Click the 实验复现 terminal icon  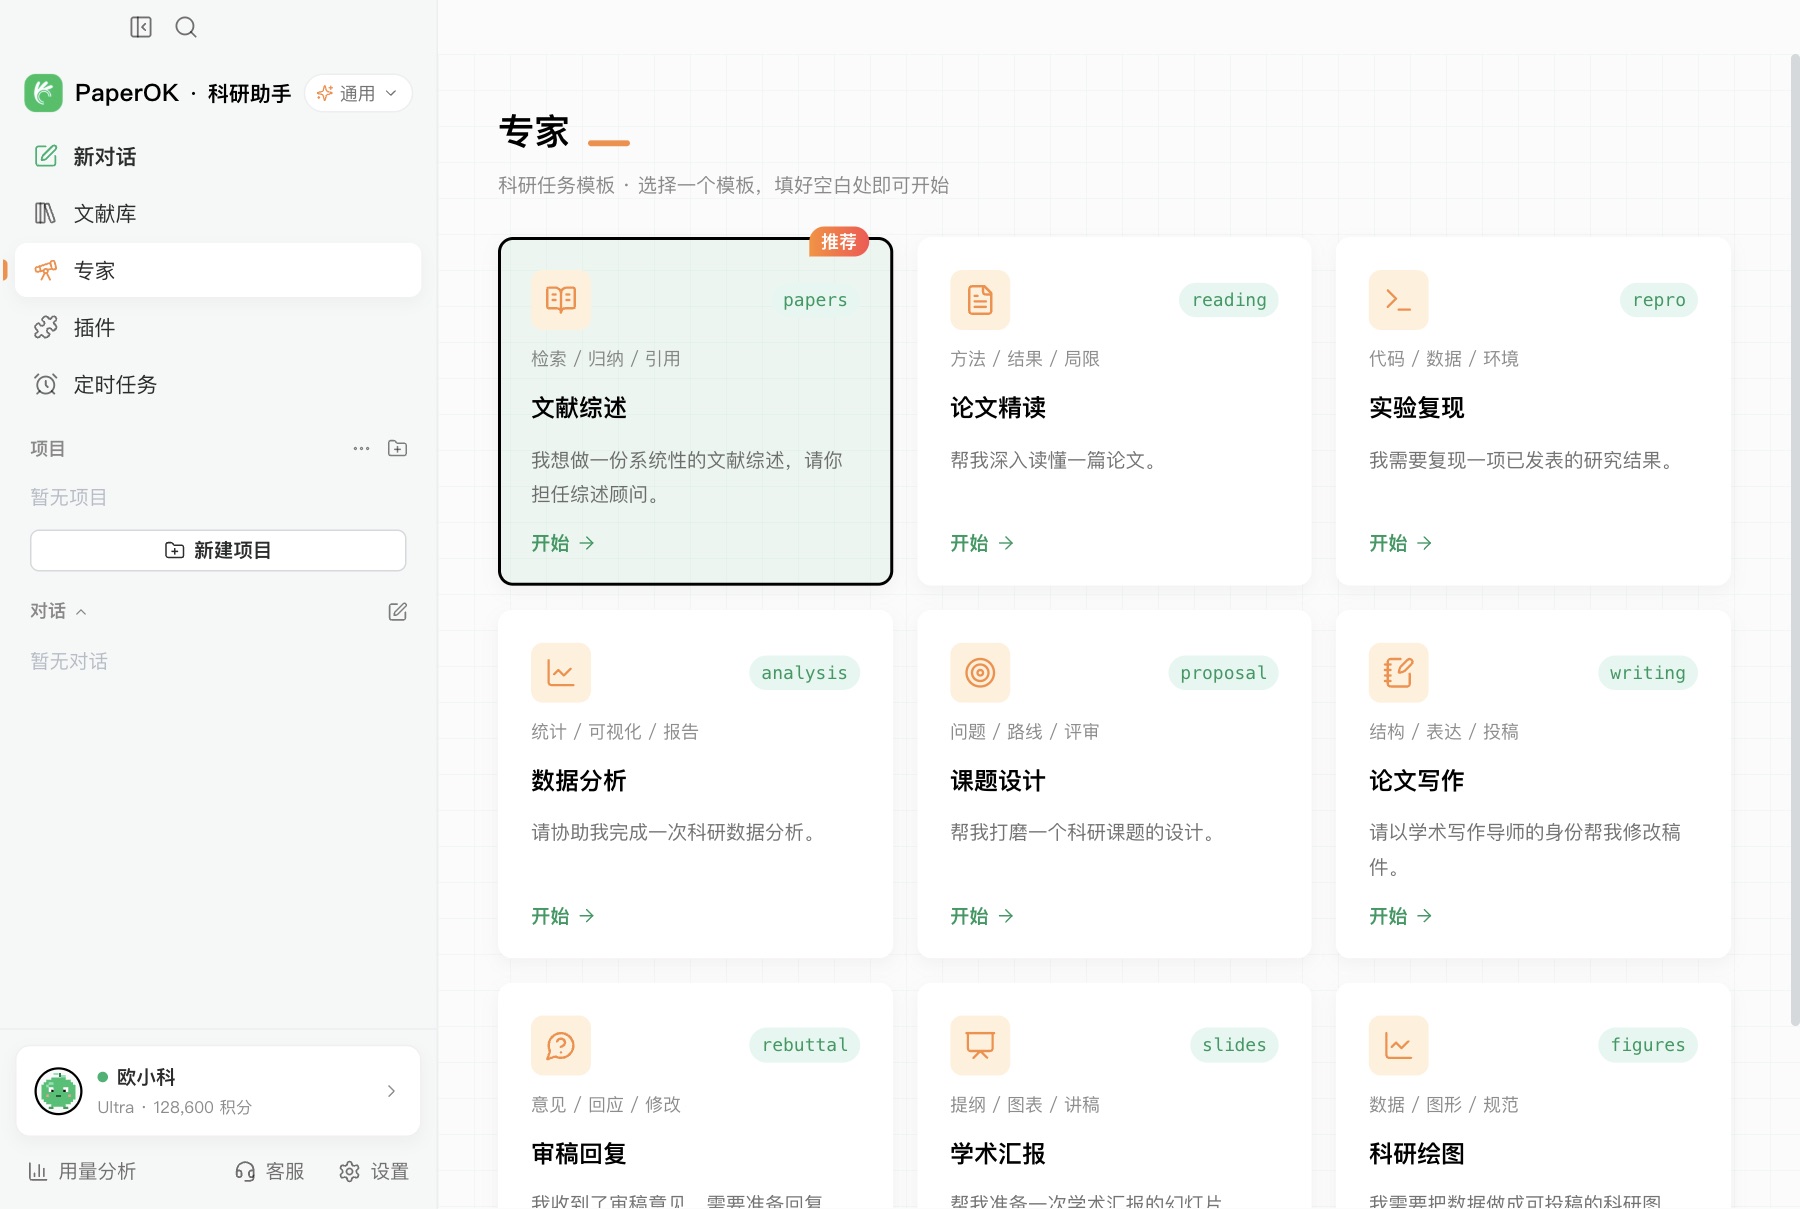click(1399, 300)
